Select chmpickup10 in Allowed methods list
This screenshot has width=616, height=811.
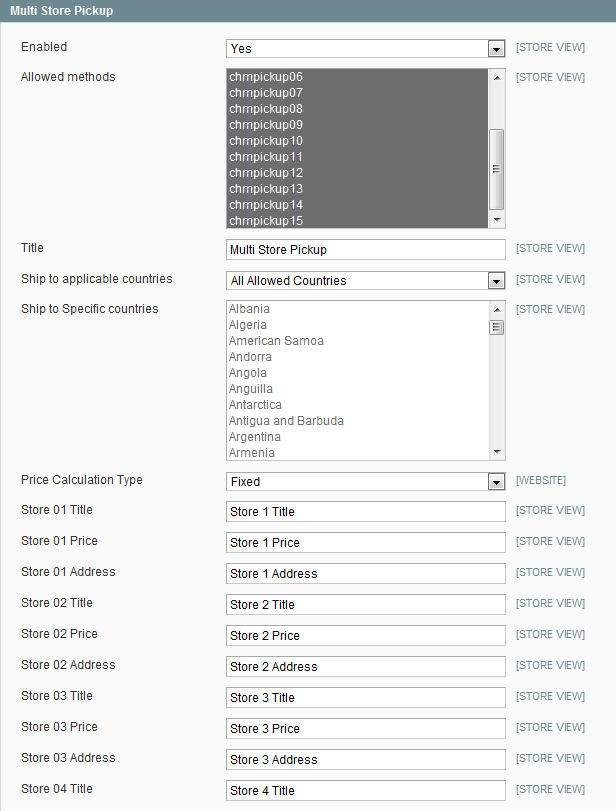(x=358, y=141)
